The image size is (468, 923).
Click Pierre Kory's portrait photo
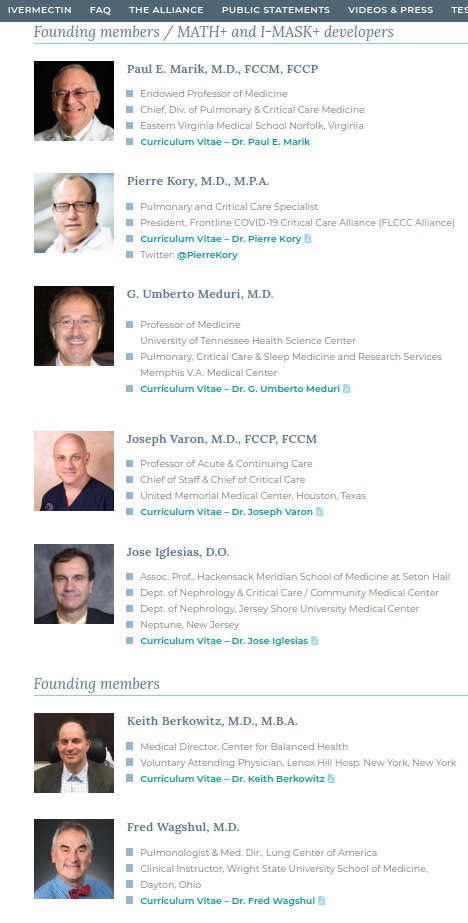(74, 213)
